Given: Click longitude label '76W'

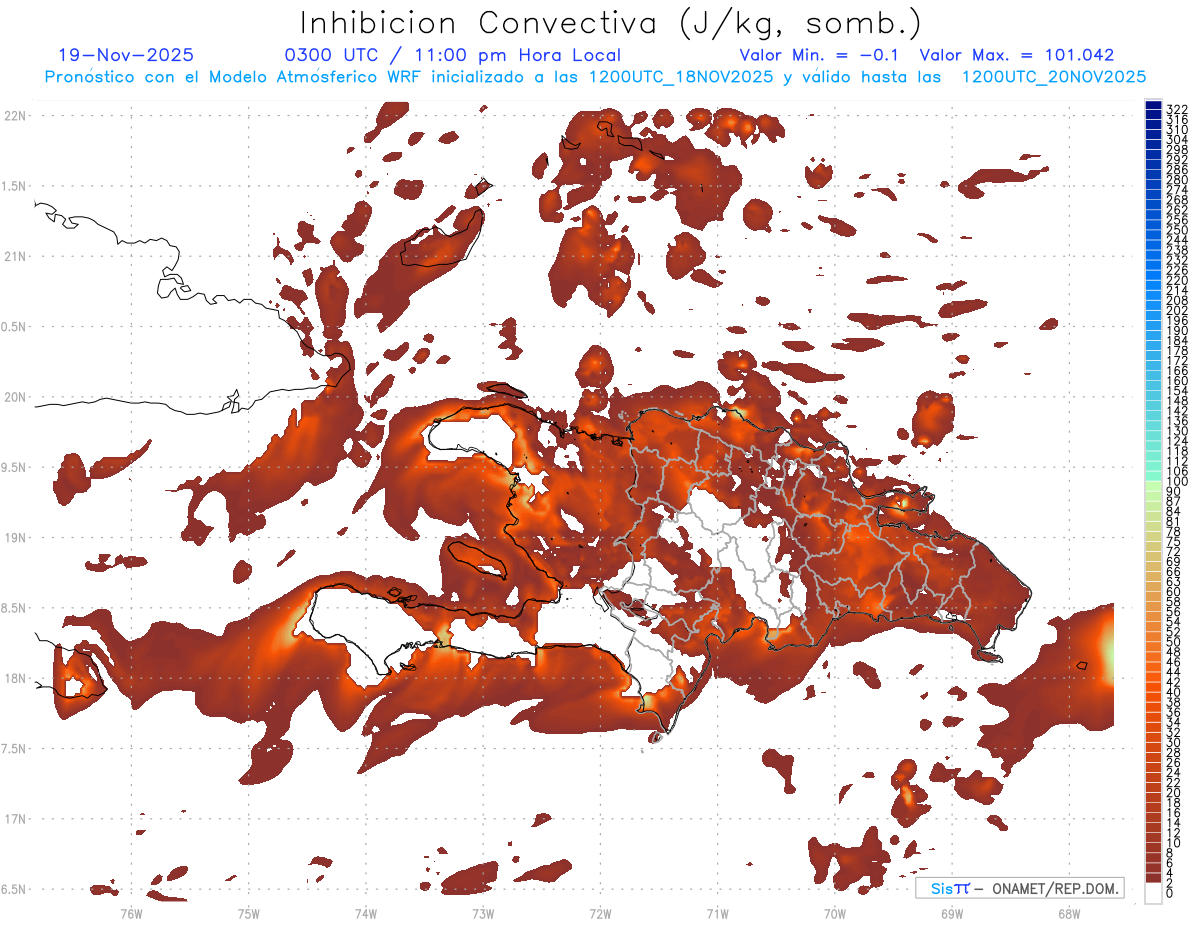Looking at the screenshot, I should coord(131,913).
